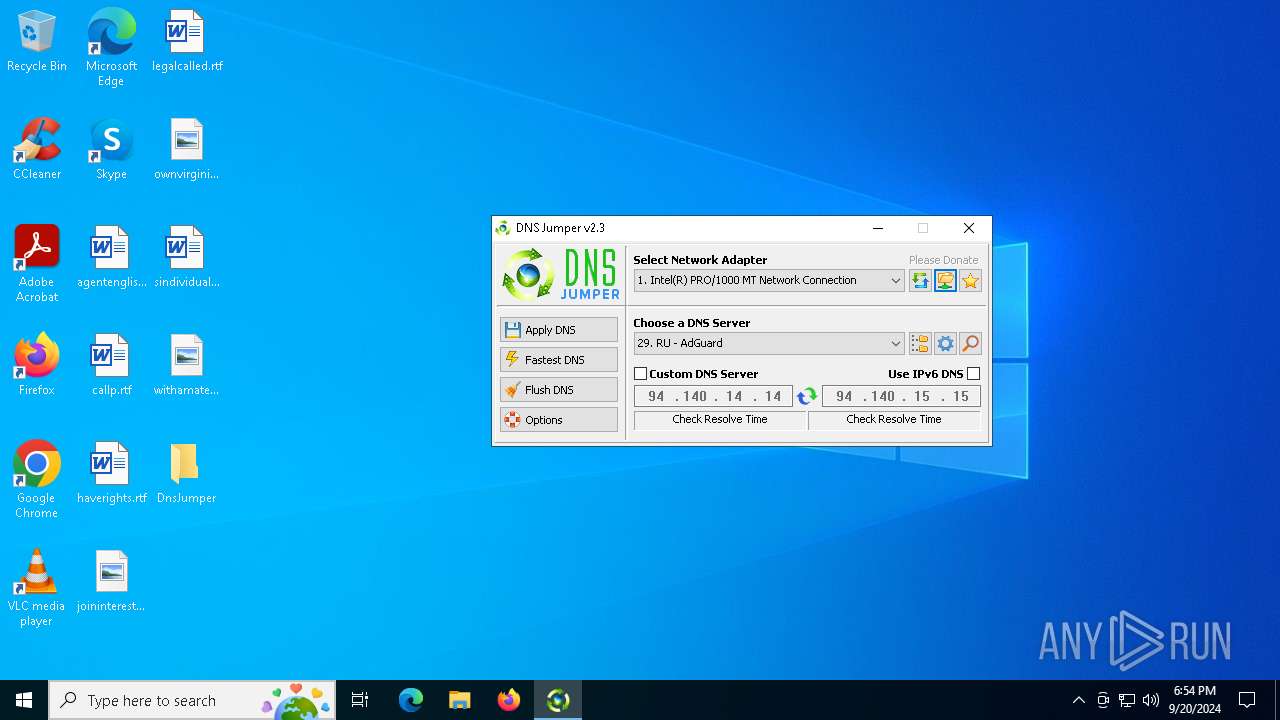Enable the Use IPv6 DNS checkbox
Image resolution: width=1280 pixels, height=720 pixels.
point(974,374)
